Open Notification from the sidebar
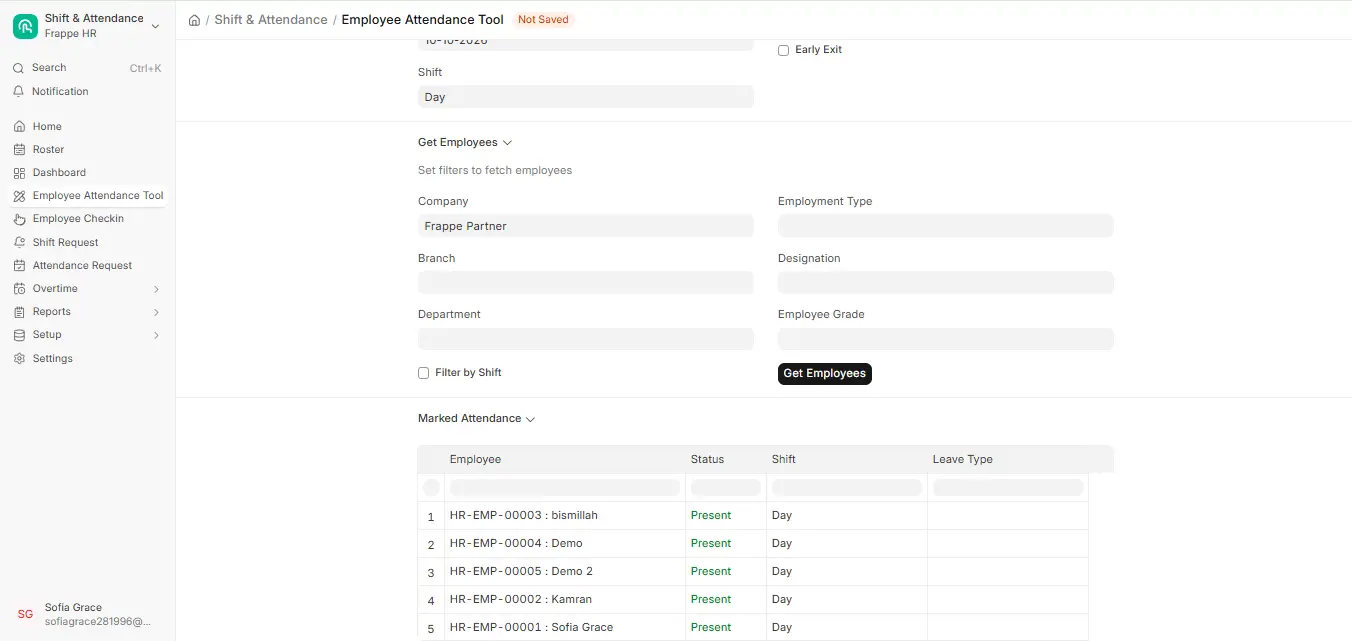The height and width of the screenshot is (641, 1352). click(x=60, y=92)
